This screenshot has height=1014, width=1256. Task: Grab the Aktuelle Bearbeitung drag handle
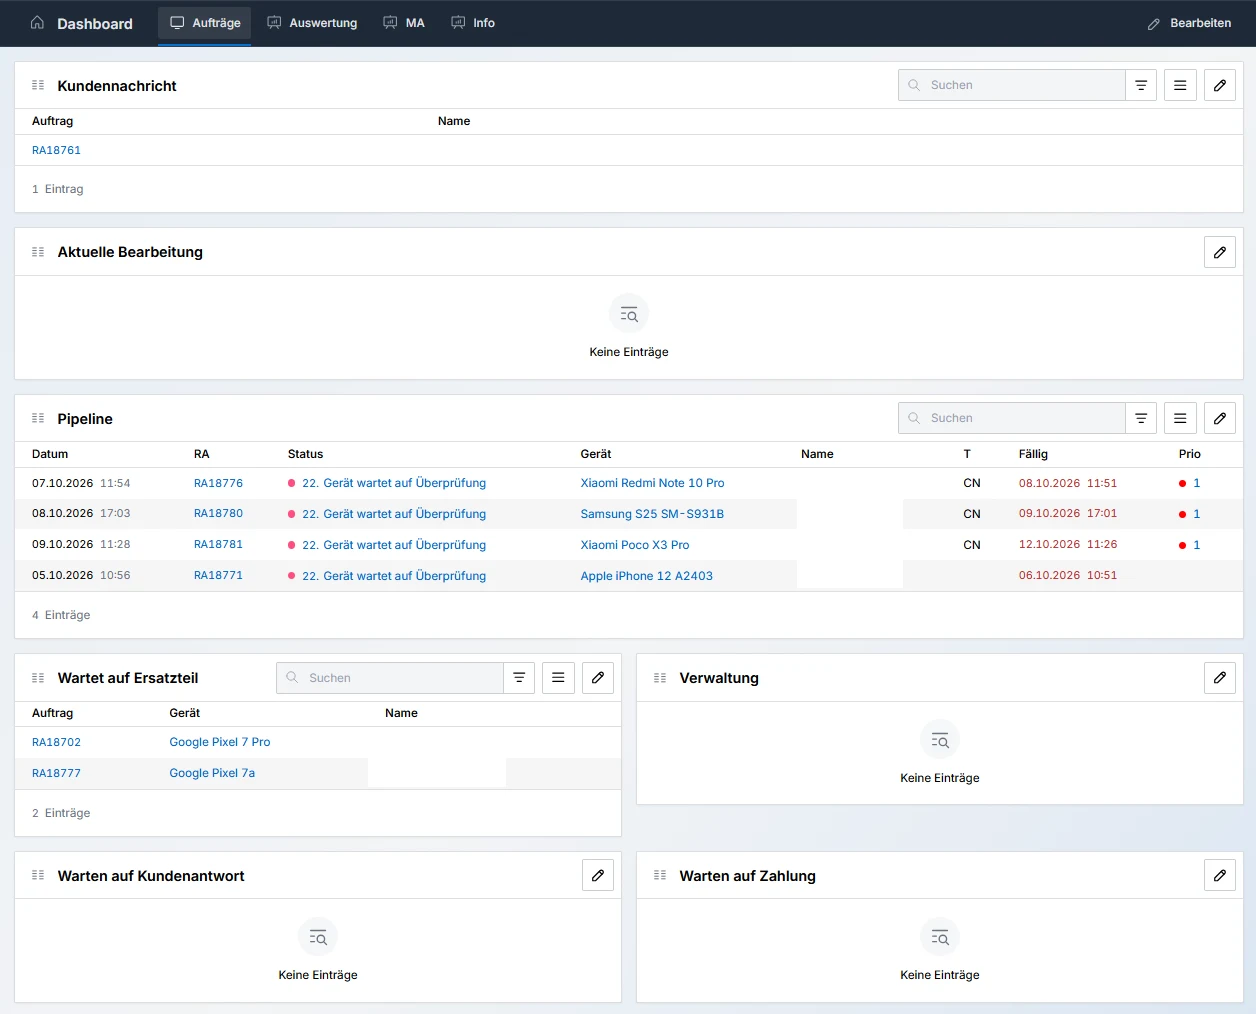[x=38, y=252]
